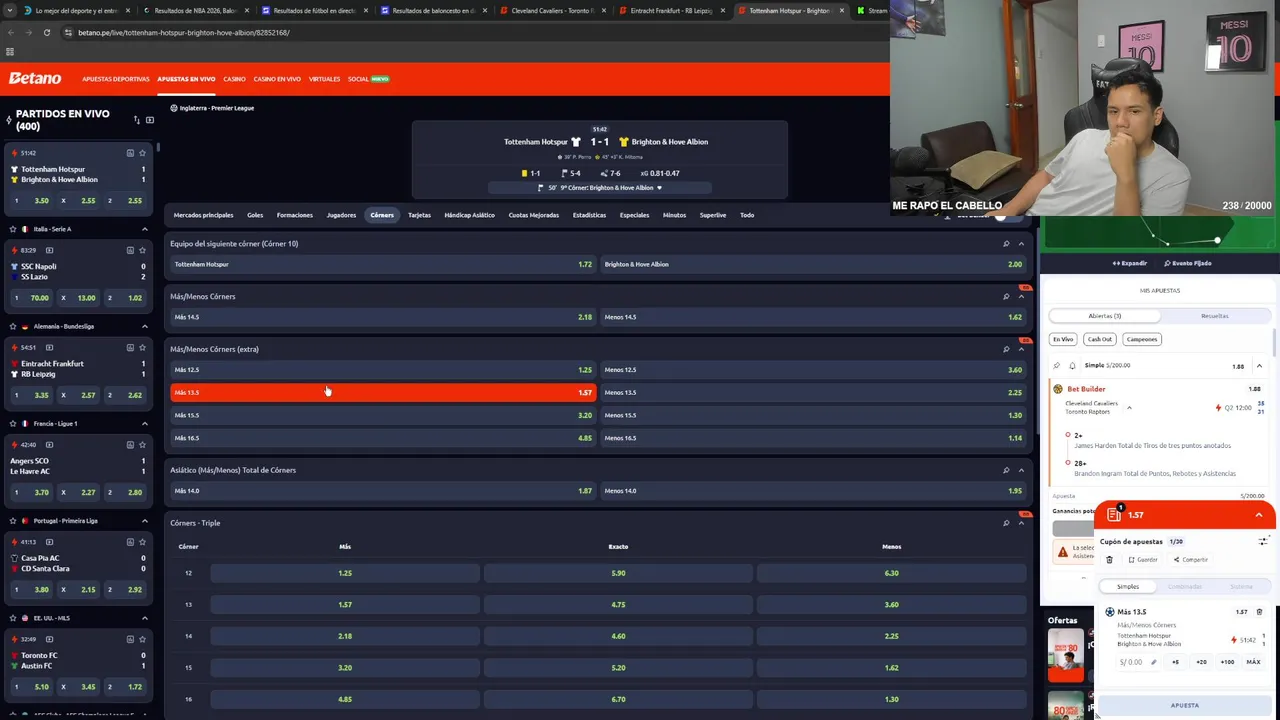Click stream icon next to 83:29 Napoli match
The image size is (1280, 720).
click(x=49, y=250)
